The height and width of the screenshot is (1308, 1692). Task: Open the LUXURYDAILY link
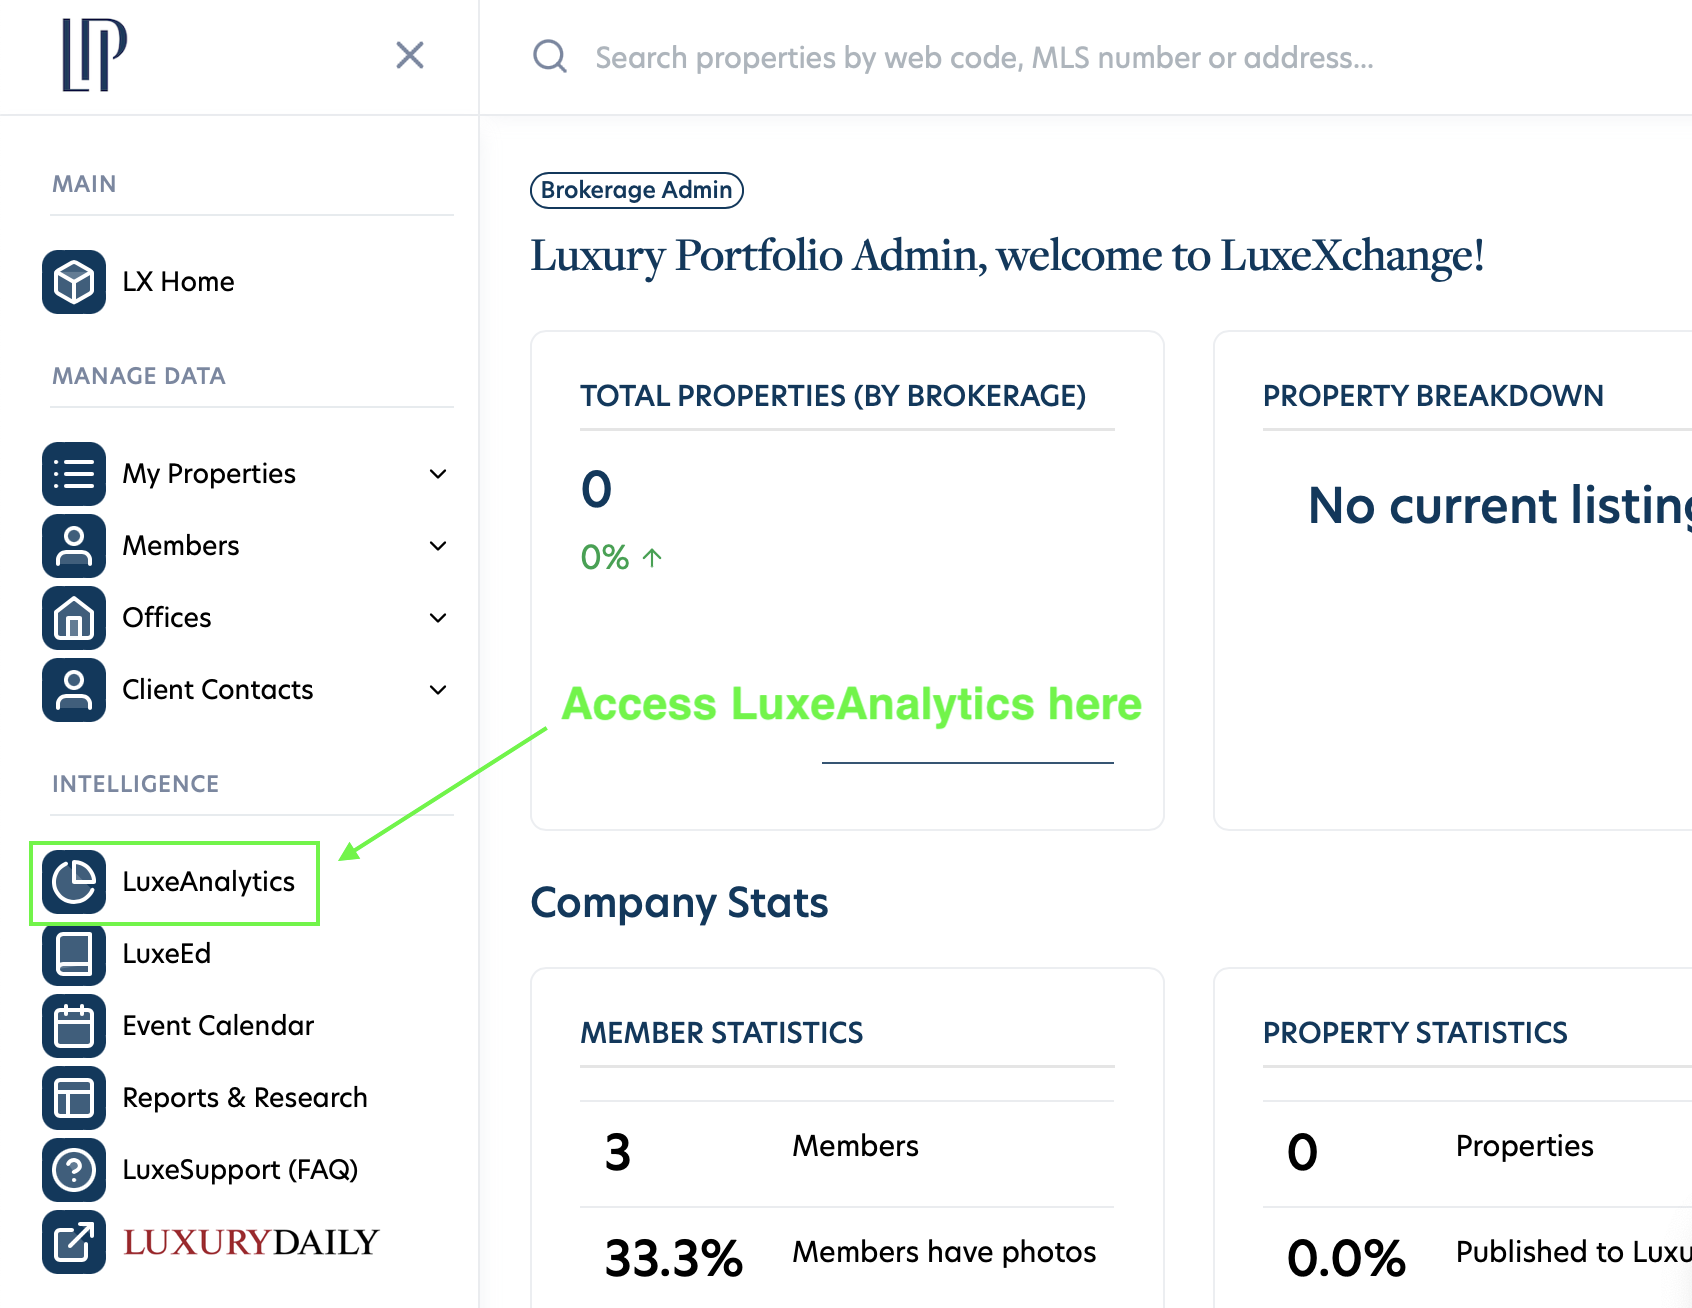pos(251,1242)
